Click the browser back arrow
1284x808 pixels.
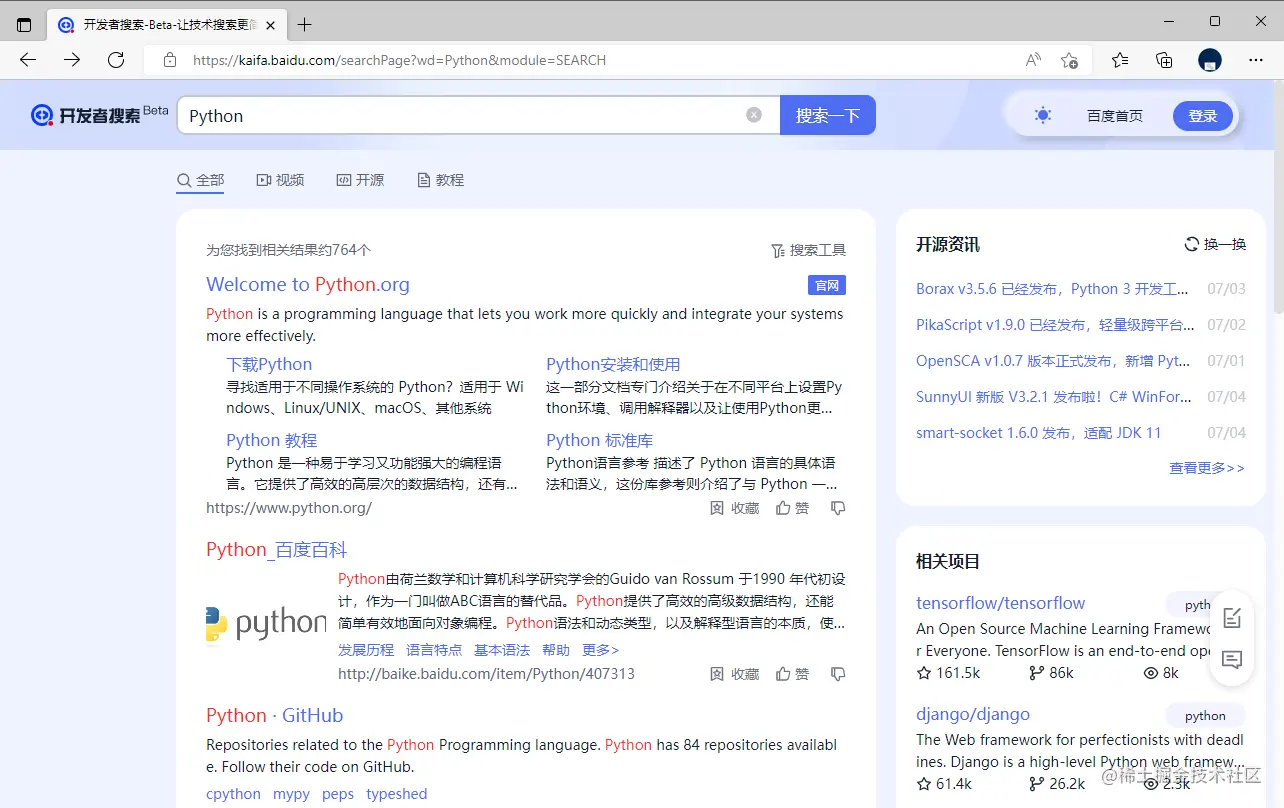[x=27, y=60]
